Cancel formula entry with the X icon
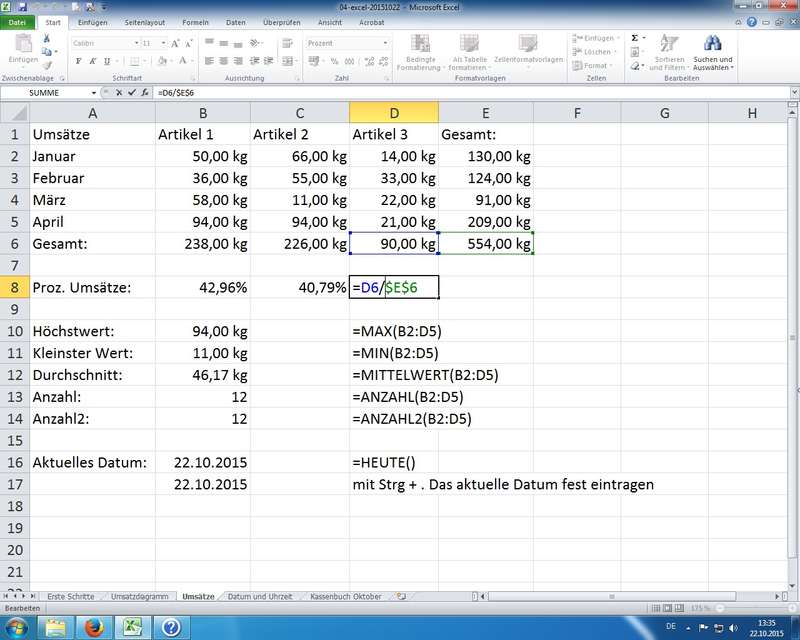 pos(118,92)
